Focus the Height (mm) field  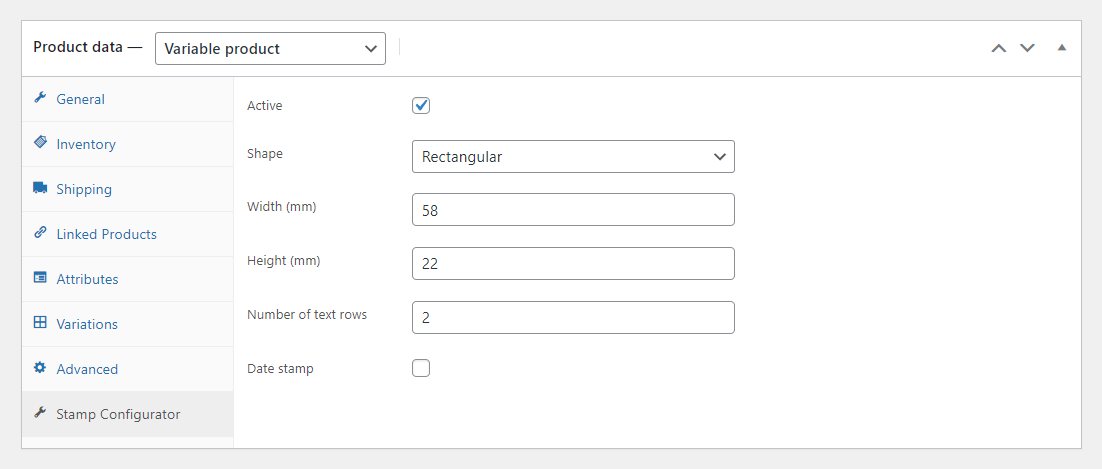(x=573, y=264)
